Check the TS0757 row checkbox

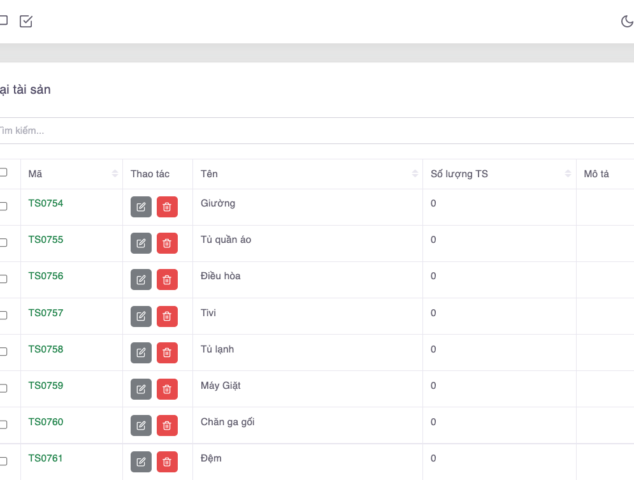point(3,315)
